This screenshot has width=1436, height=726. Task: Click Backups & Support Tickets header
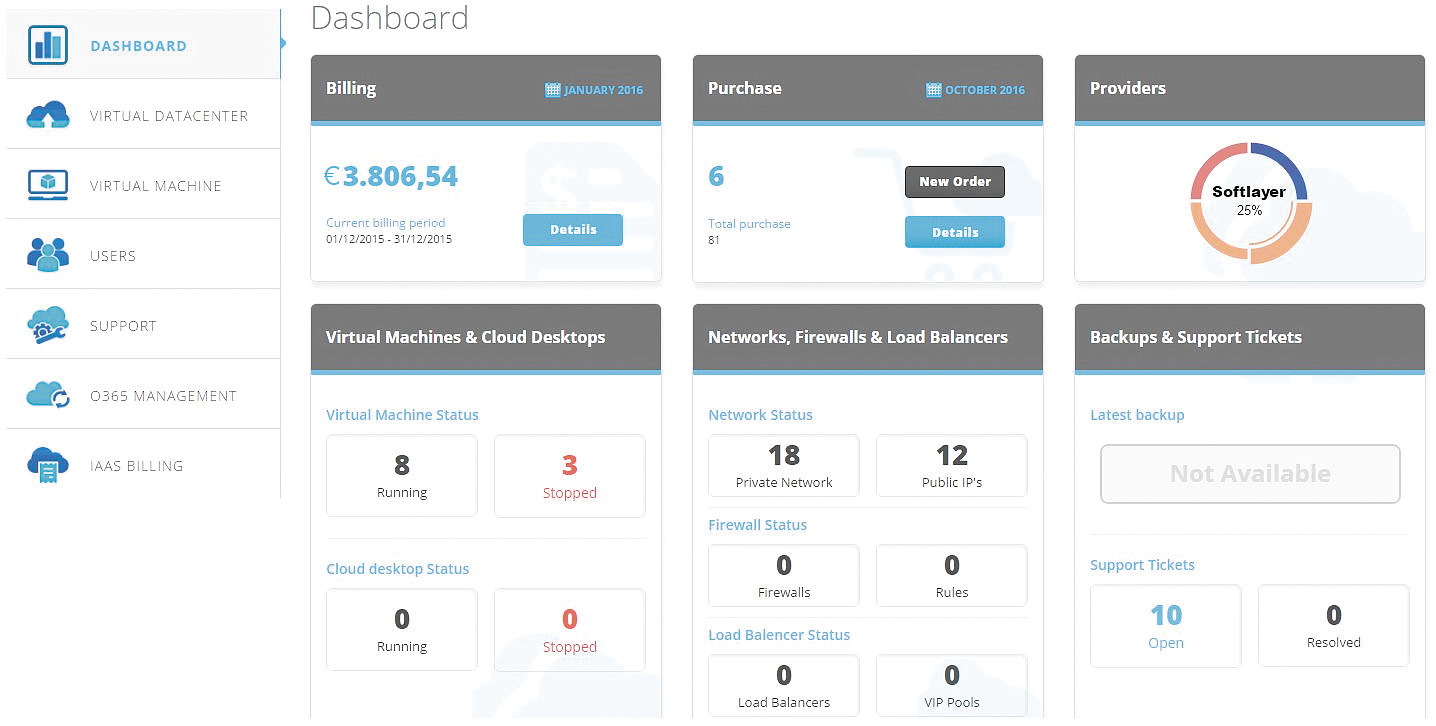click(1250, 337)
